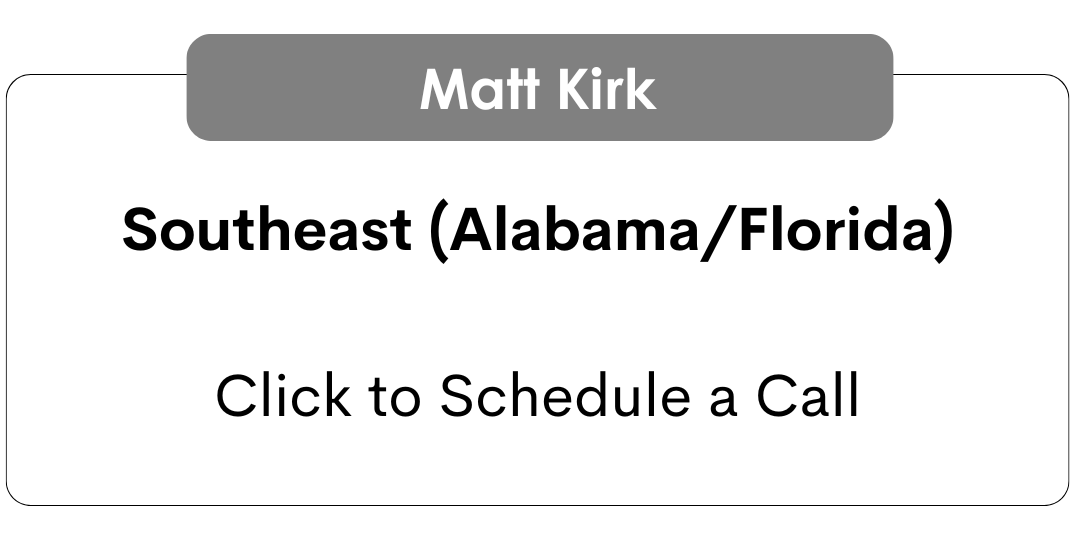Click the word "Click" in call prompt
Screen dimensions: 1080x540
(x=283, y=395)
